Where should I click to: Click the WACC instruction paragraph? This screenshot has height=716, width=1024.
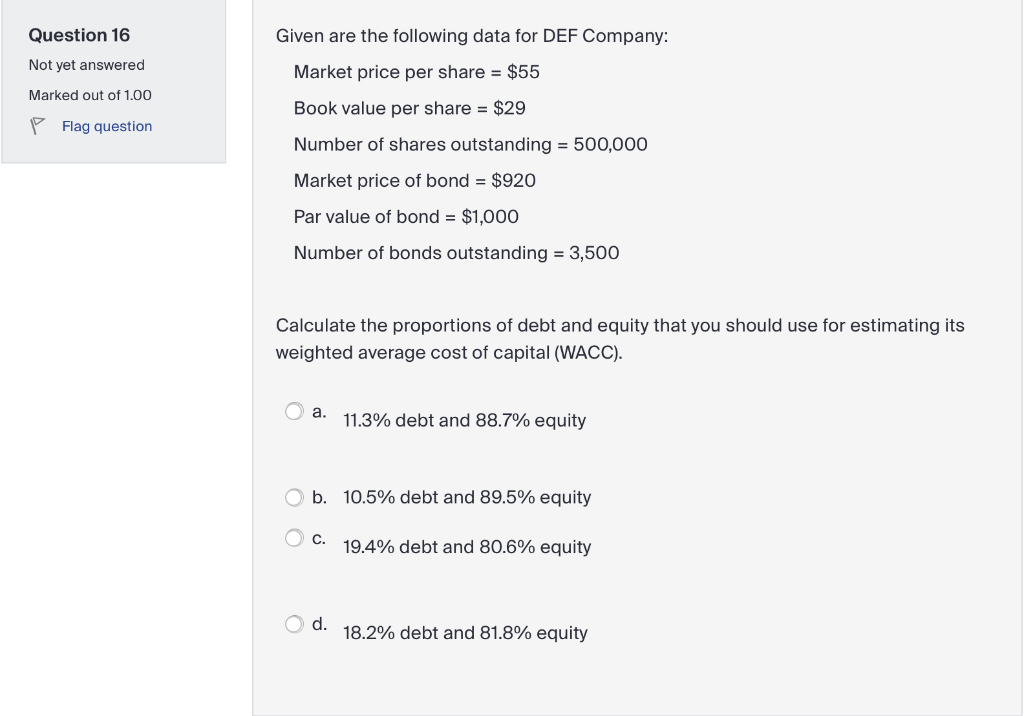tap(620, 338)
